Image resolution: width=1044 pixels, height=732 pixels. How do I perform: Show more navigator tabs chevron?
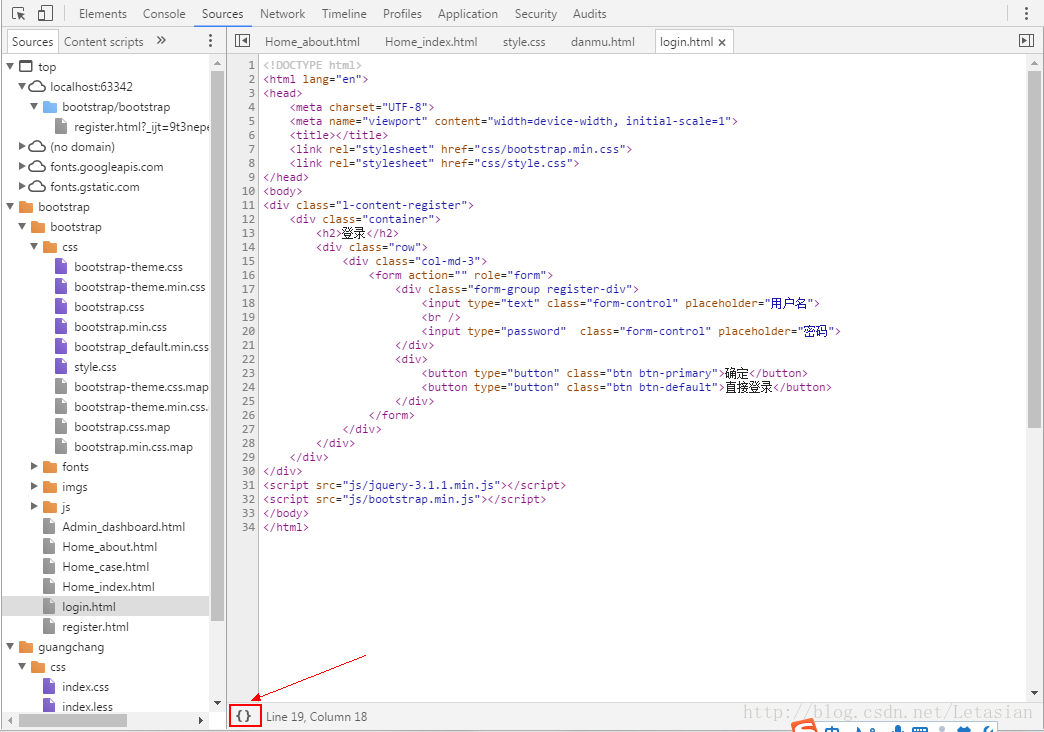pos(161,41)
